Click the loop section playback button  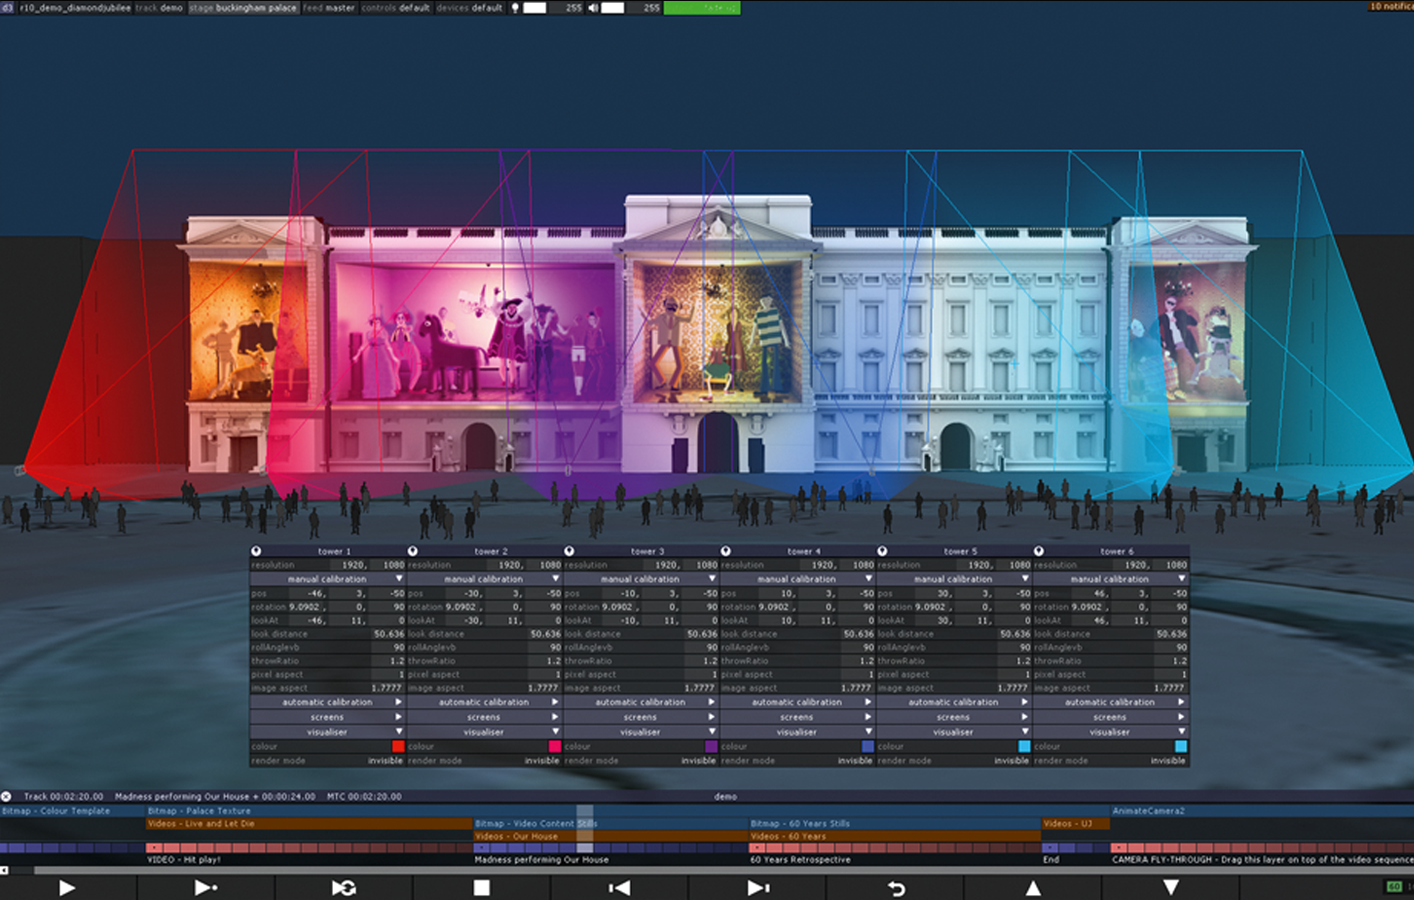click(x=344, y=887)
